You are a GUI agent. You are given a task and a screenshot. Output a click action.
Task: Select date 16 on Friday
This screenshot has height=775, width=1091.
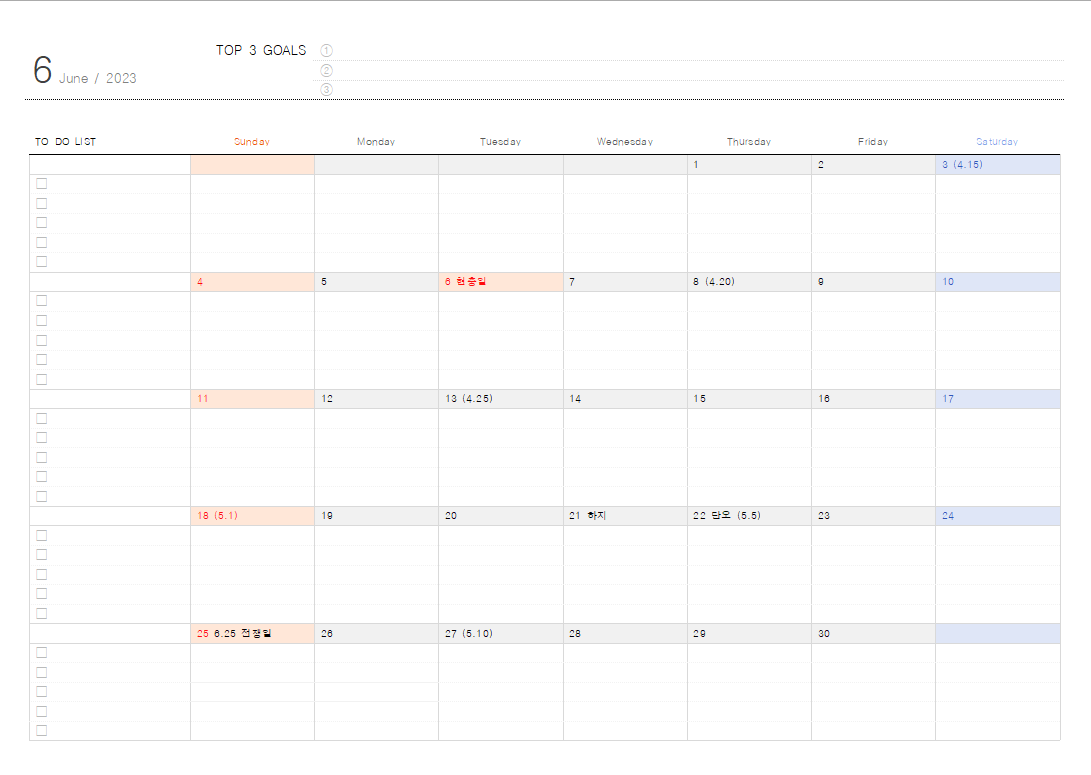pyautogui.click(x=873, y=399)
